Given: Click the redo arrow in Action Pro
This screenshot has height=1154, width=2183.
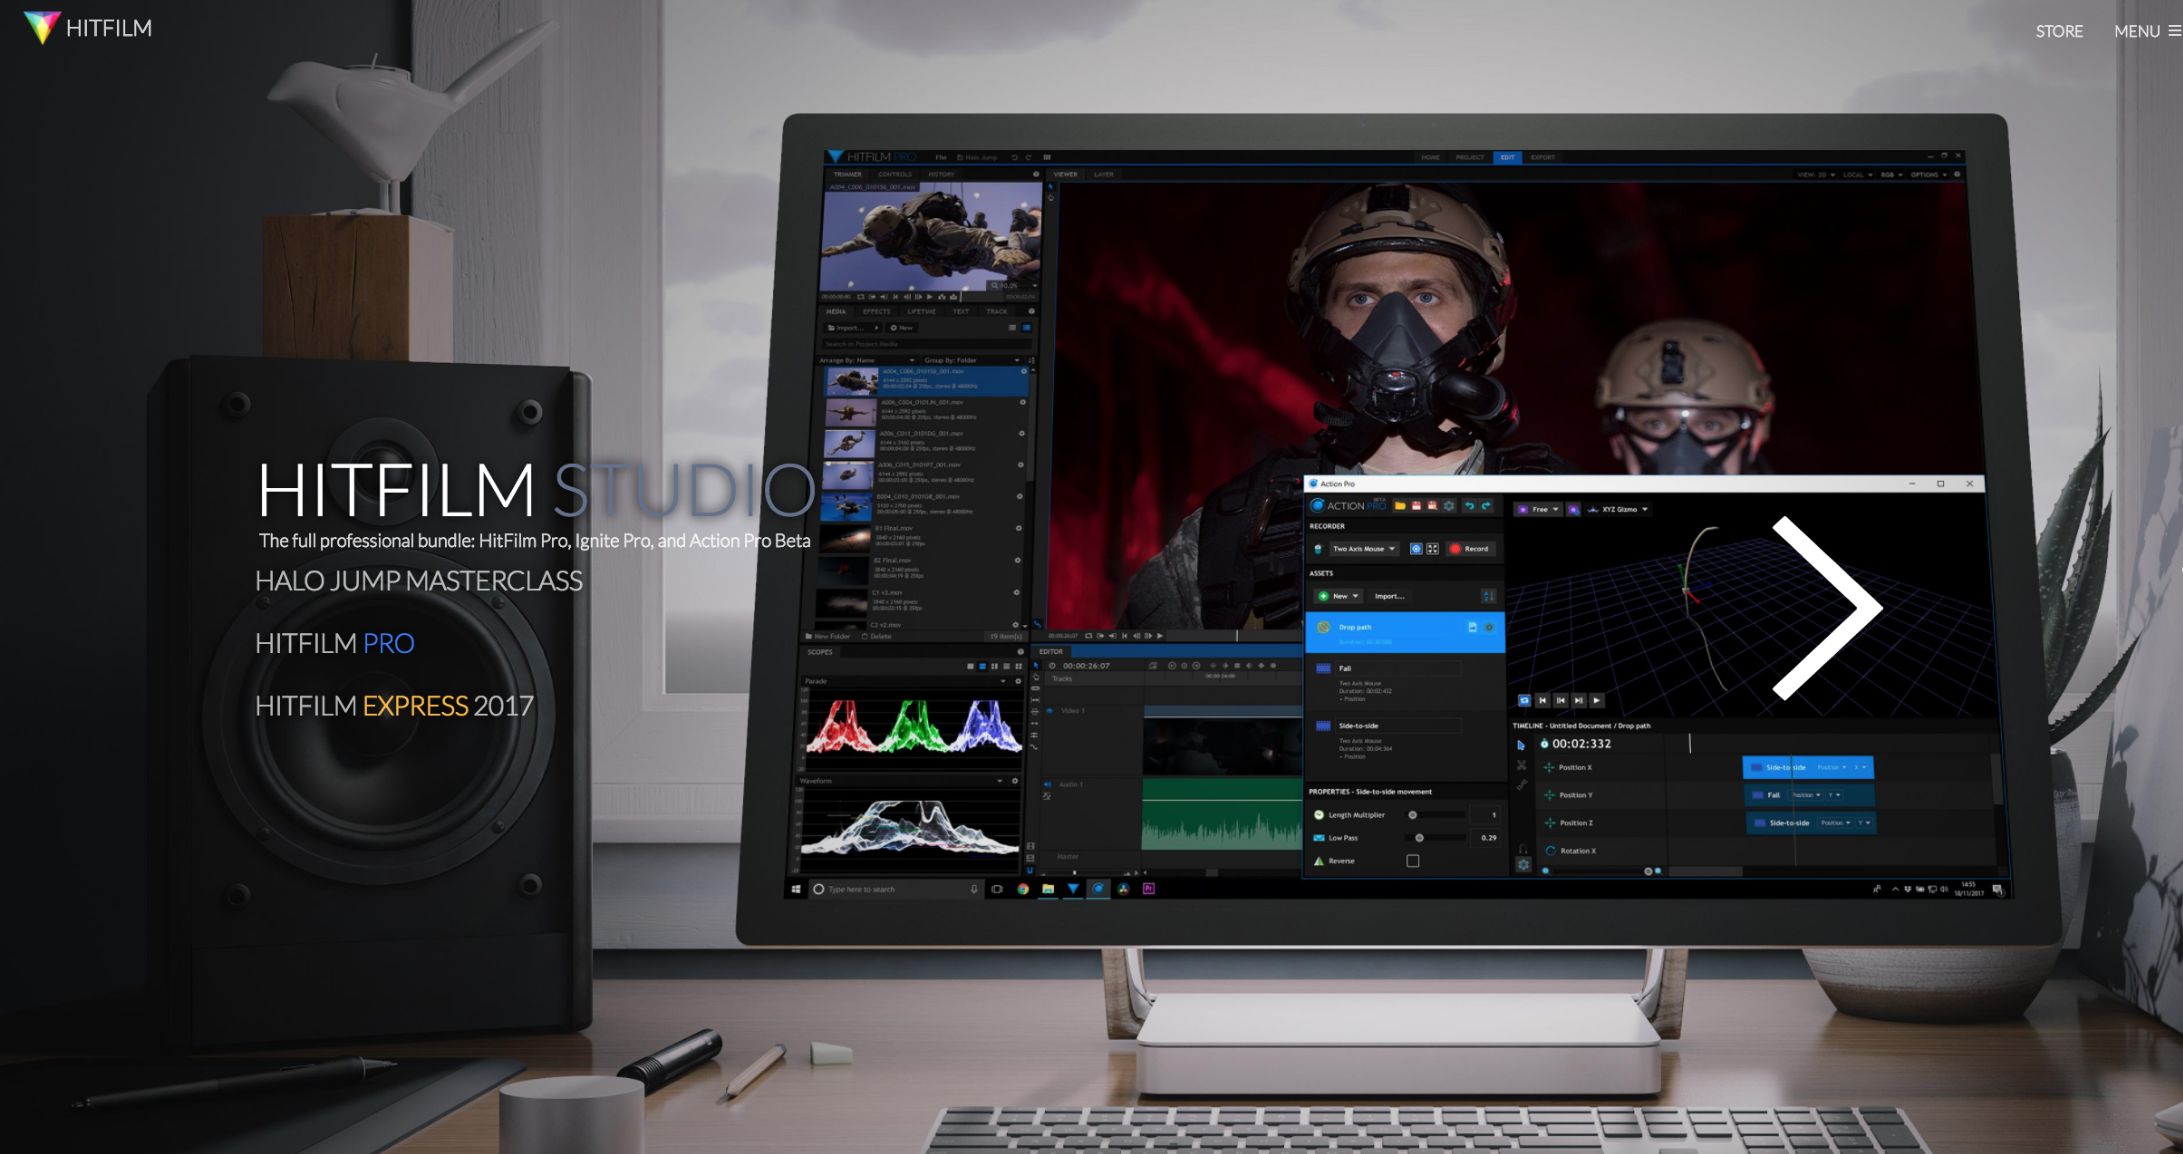Looking at the screenshot, I should point(1486,506).
